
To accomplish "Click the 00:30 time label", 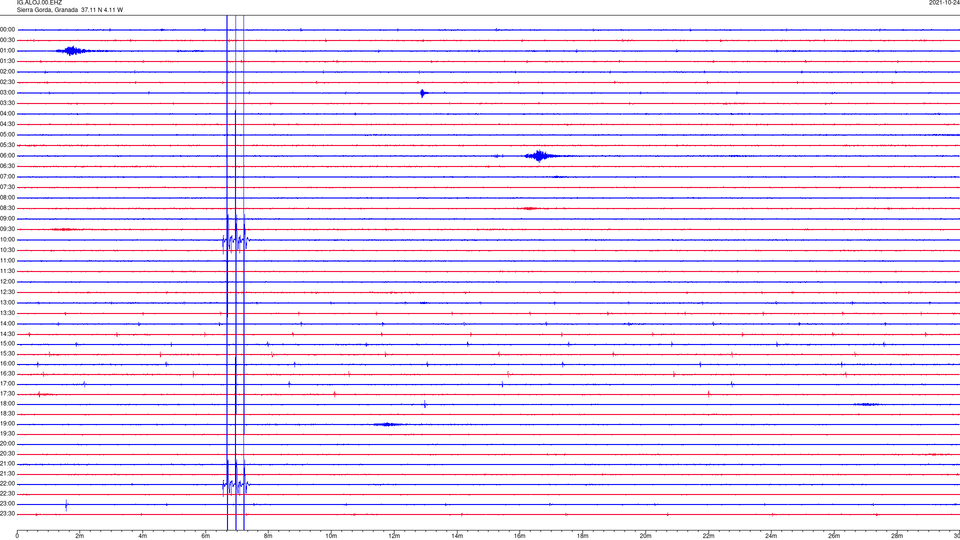I will click(x=7, y=40).
